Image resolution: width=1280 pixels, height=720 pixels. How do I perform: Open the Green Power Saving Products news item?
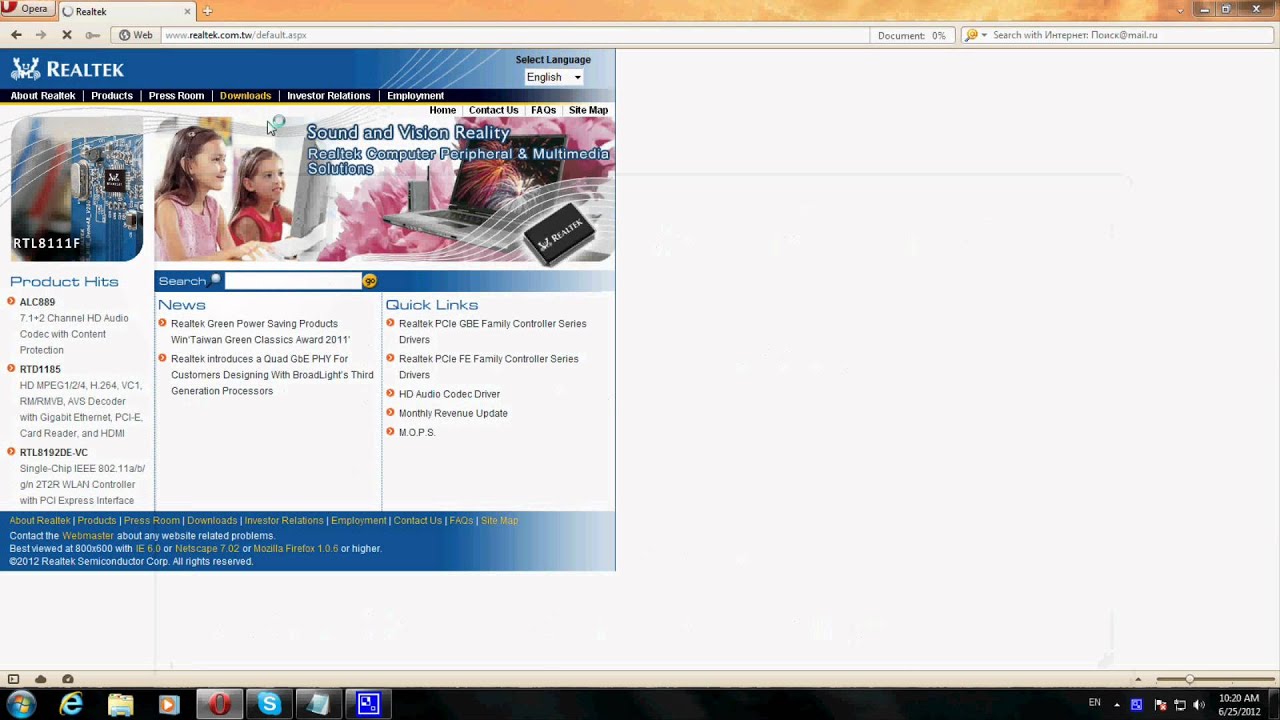click(260, 332)
